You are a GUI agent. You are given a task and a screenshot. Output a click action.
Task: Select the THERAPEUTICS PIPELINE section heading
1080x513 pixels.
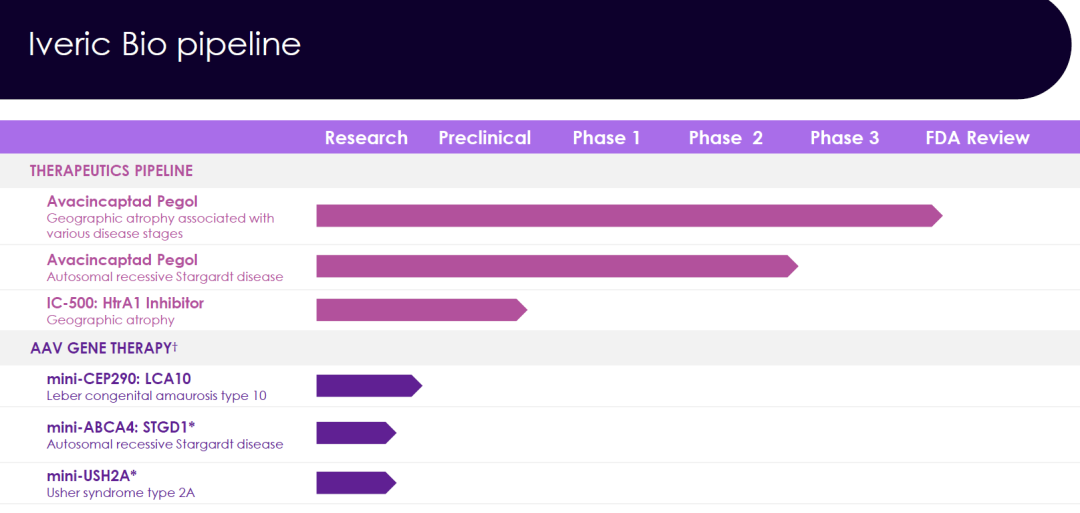pos(111,171)
